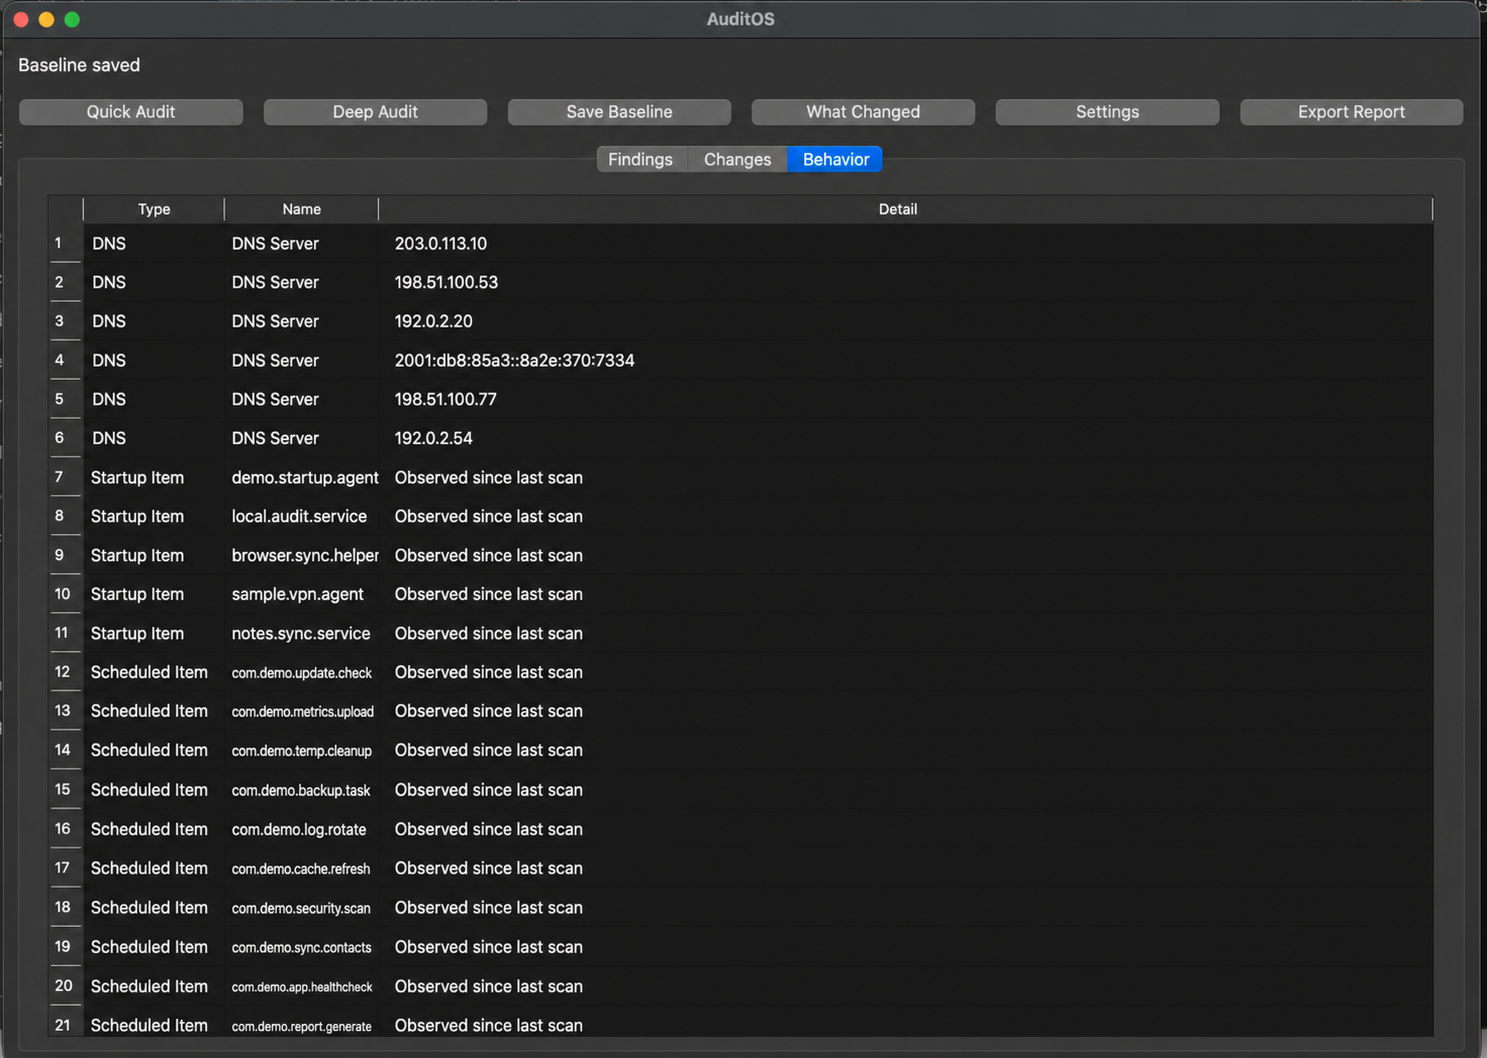Image resolution: width=1487 pixels, height=1058 pixels.
Task: Select com.demo.temp.cleanup scheduled item
Action: (x=302, y=751)
